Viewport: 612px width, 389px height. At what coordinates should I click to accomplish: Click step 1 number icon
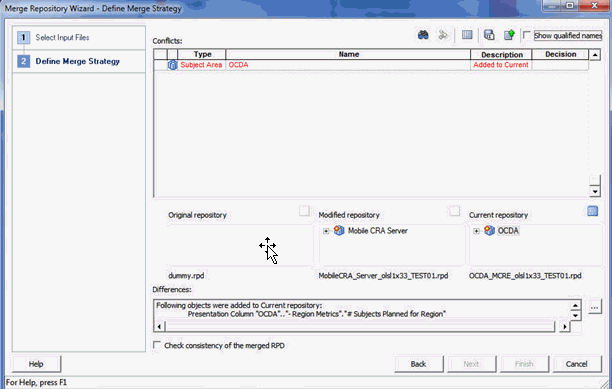23,37
